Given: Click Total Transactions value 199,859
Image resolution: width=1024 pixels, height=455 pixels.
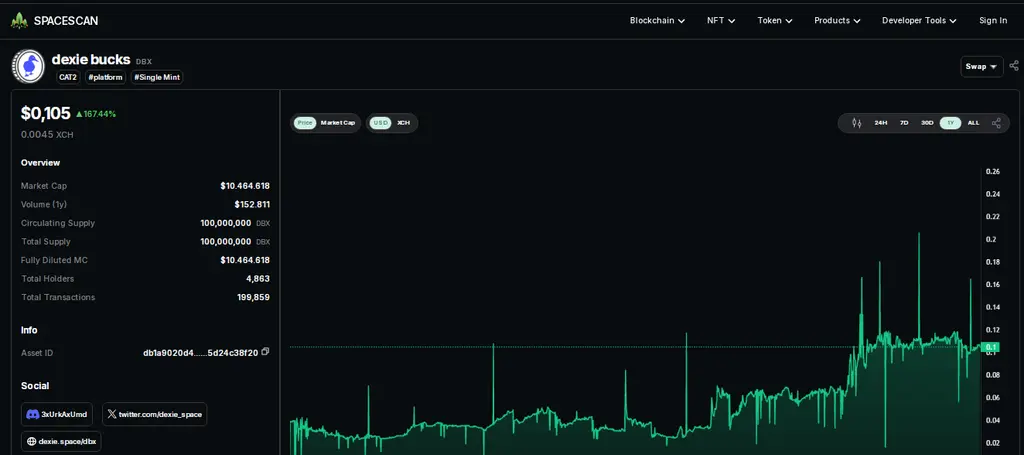Looking at the screenshot, I should pyautogui.click(x=253, y=297).
